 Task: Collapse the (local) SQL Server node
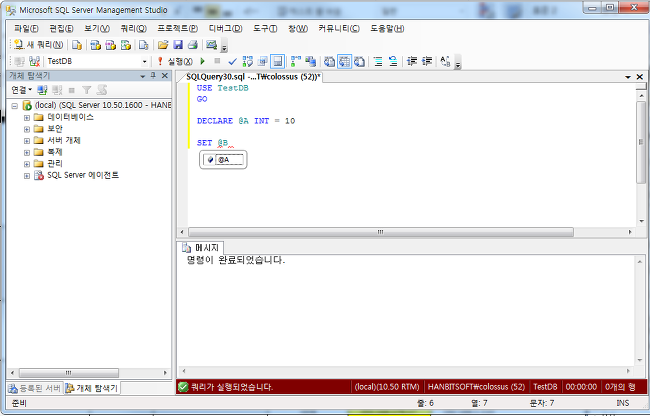(x=15, y=106)
